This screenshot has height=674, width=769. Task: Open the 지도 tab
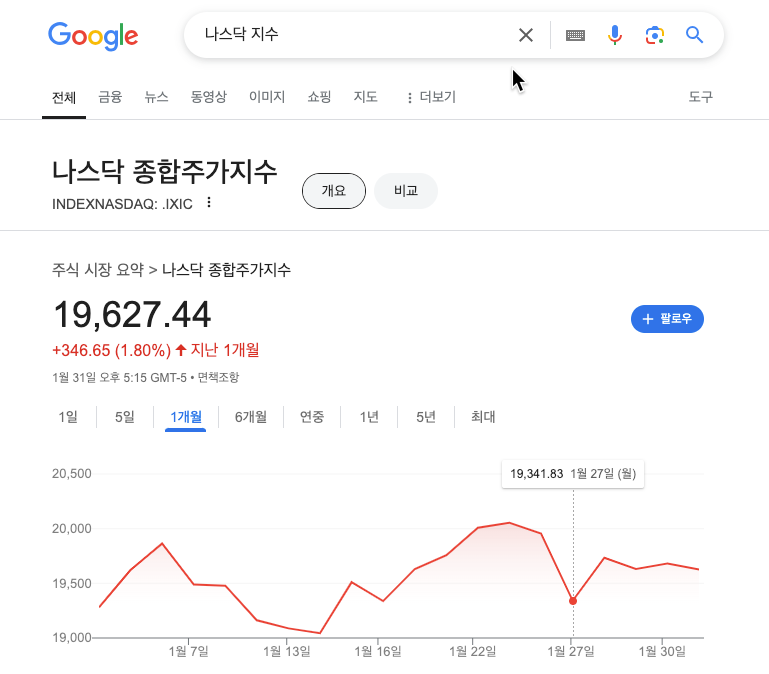365,97
